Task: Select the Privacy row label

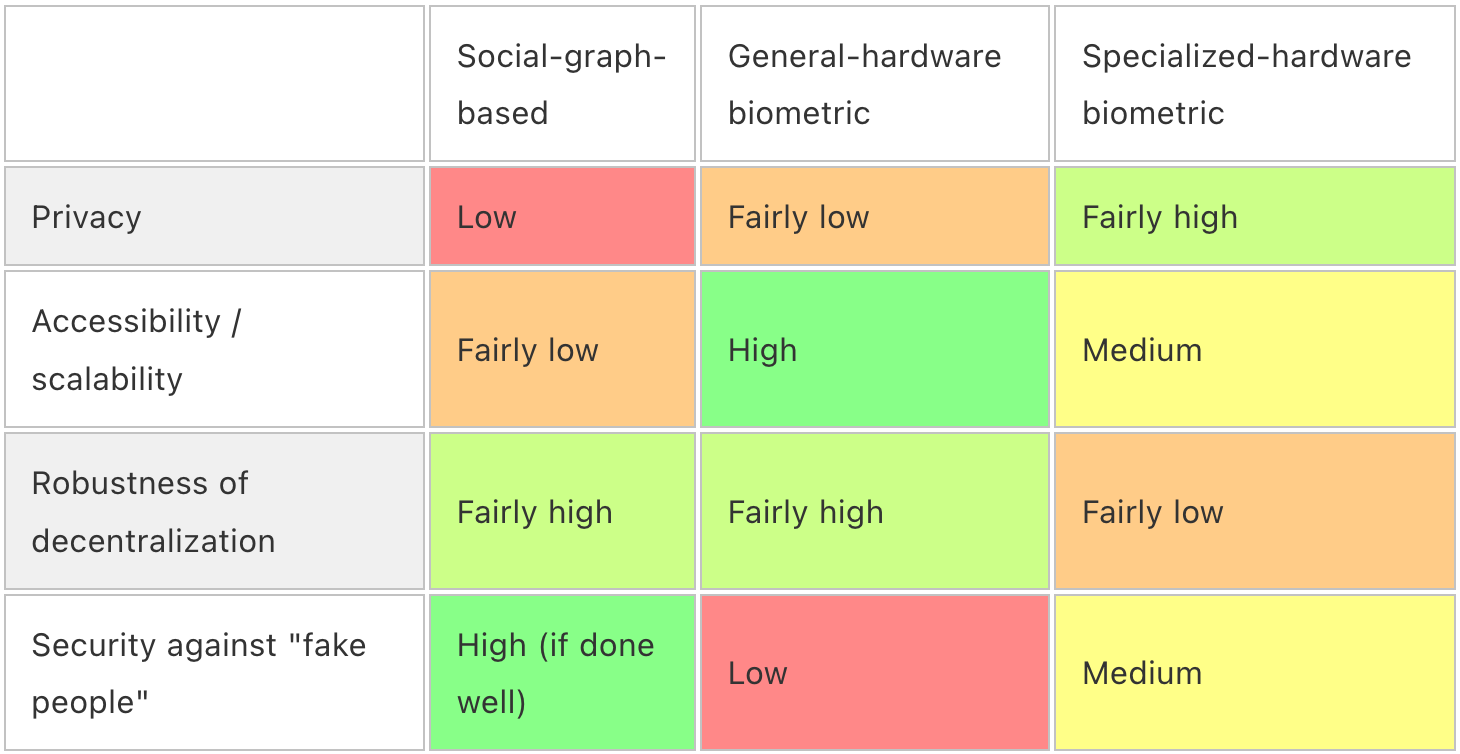Action: (214, 217)
